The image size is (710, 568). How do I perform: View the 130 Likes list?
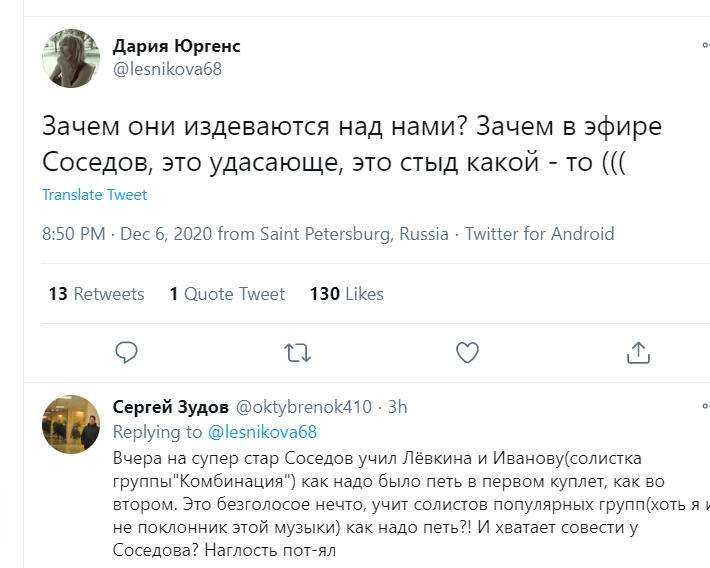tap(346, 294)
